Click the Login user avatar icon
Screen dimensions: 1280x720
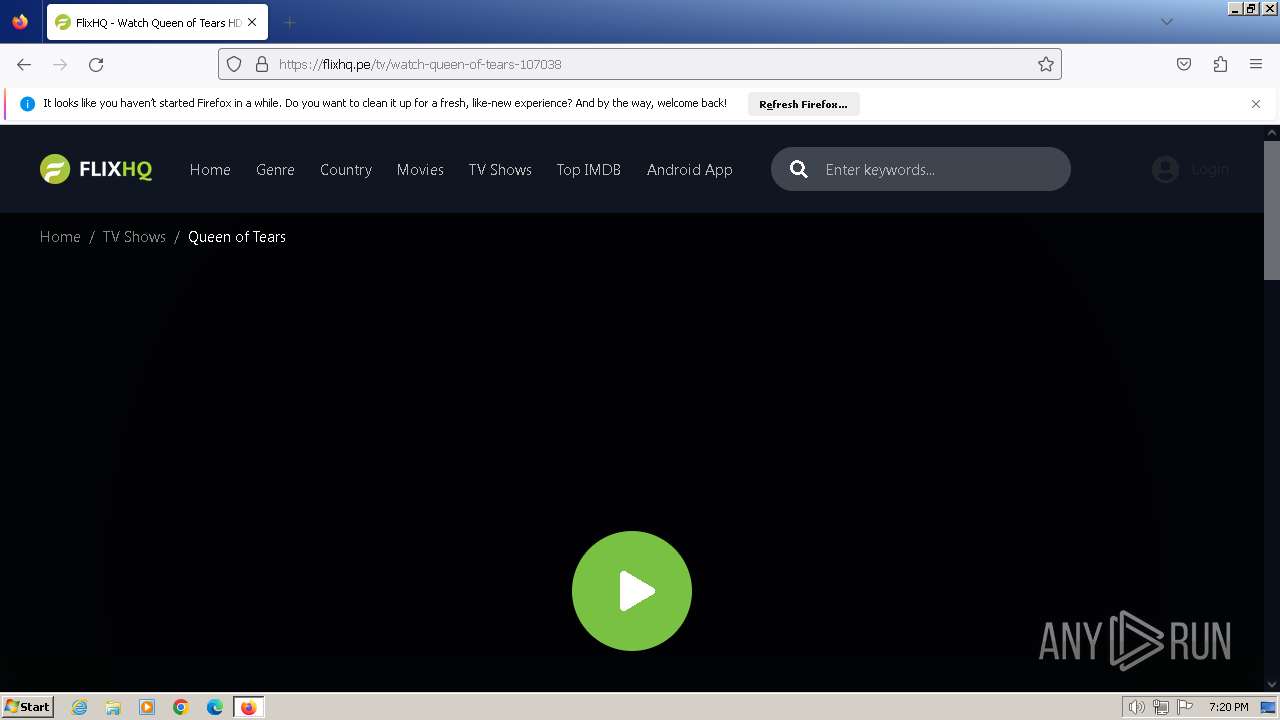[x=1165, y=169]
